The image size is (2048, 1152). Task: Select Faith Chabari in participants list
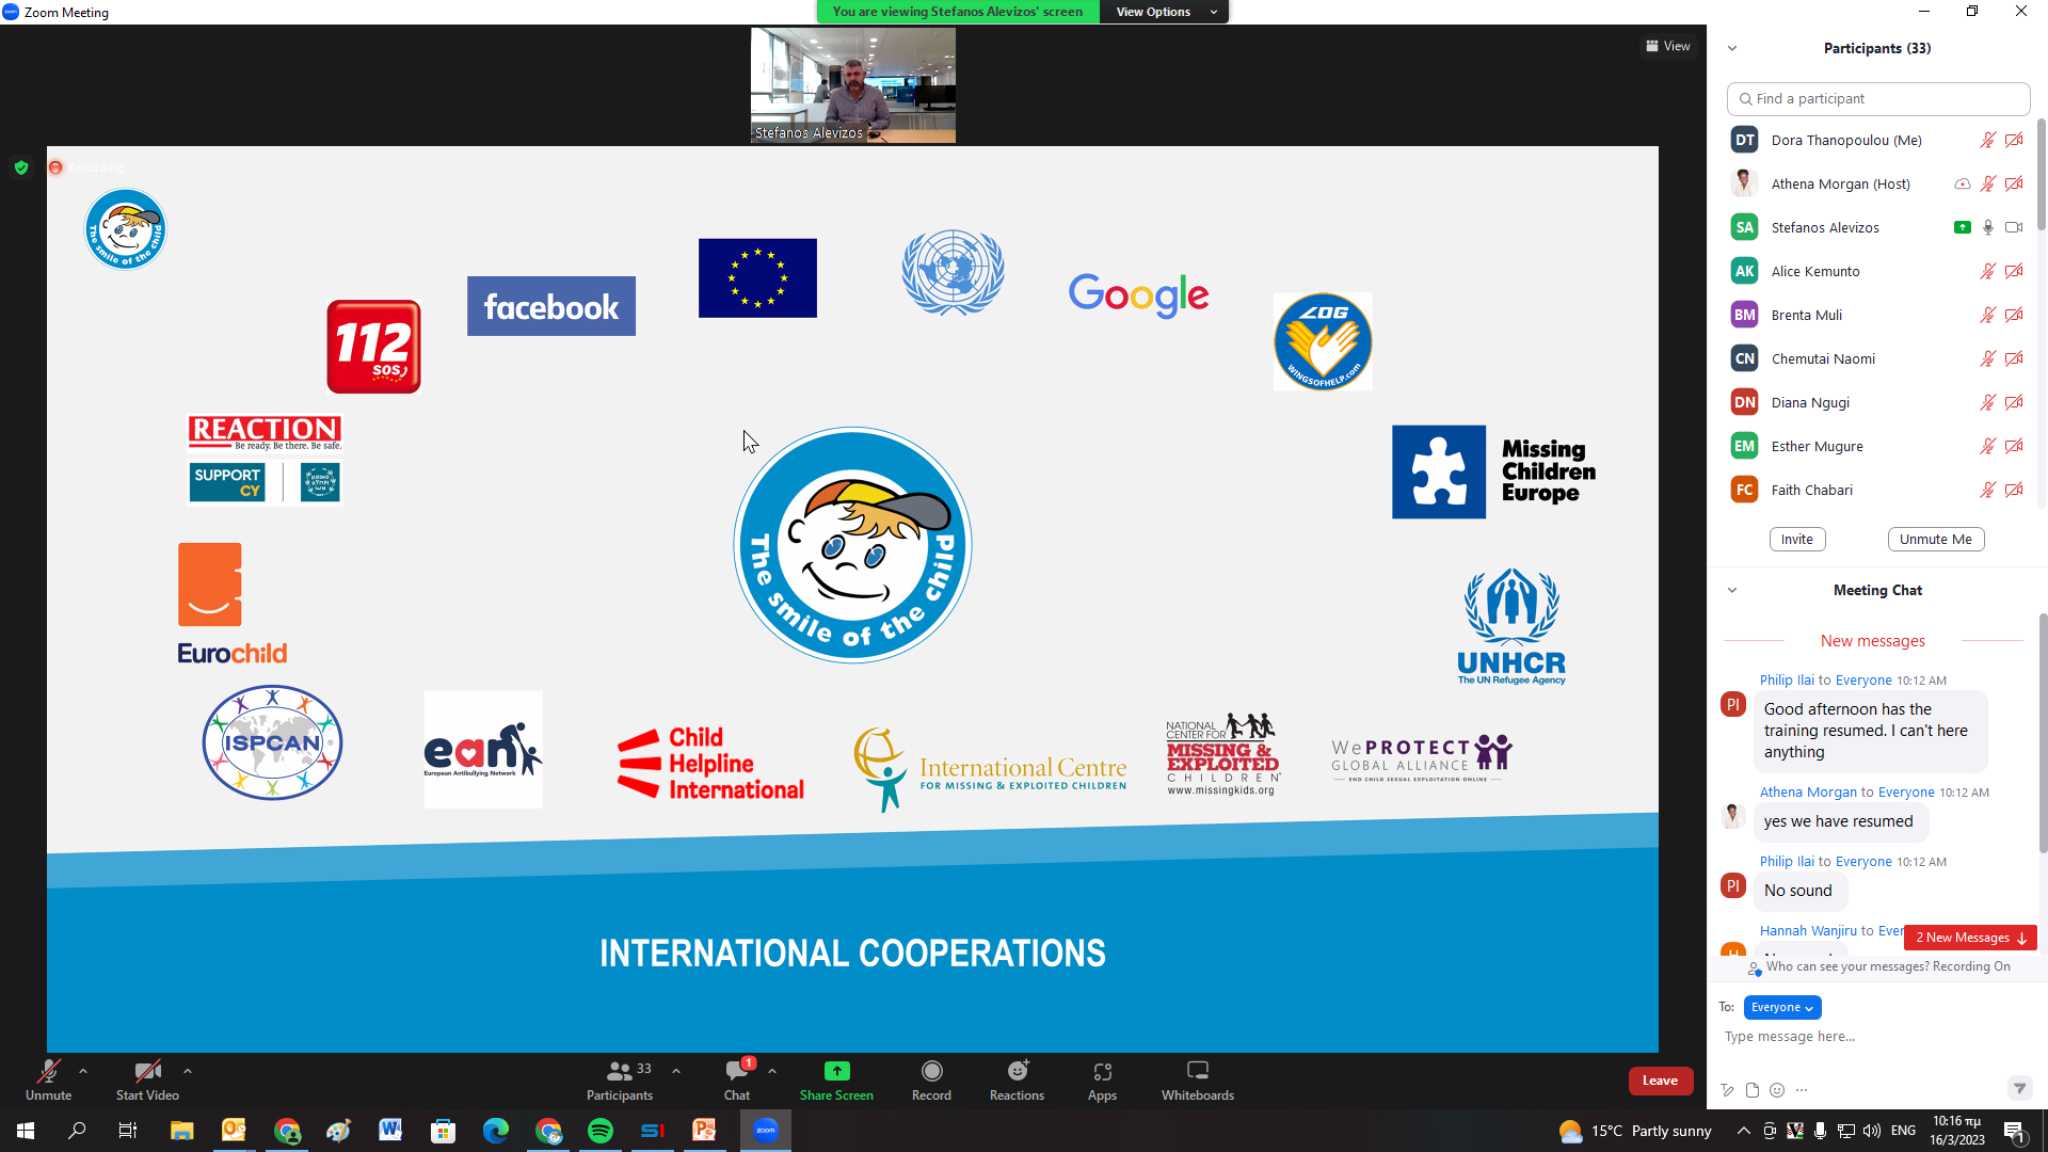point(1877,490)
